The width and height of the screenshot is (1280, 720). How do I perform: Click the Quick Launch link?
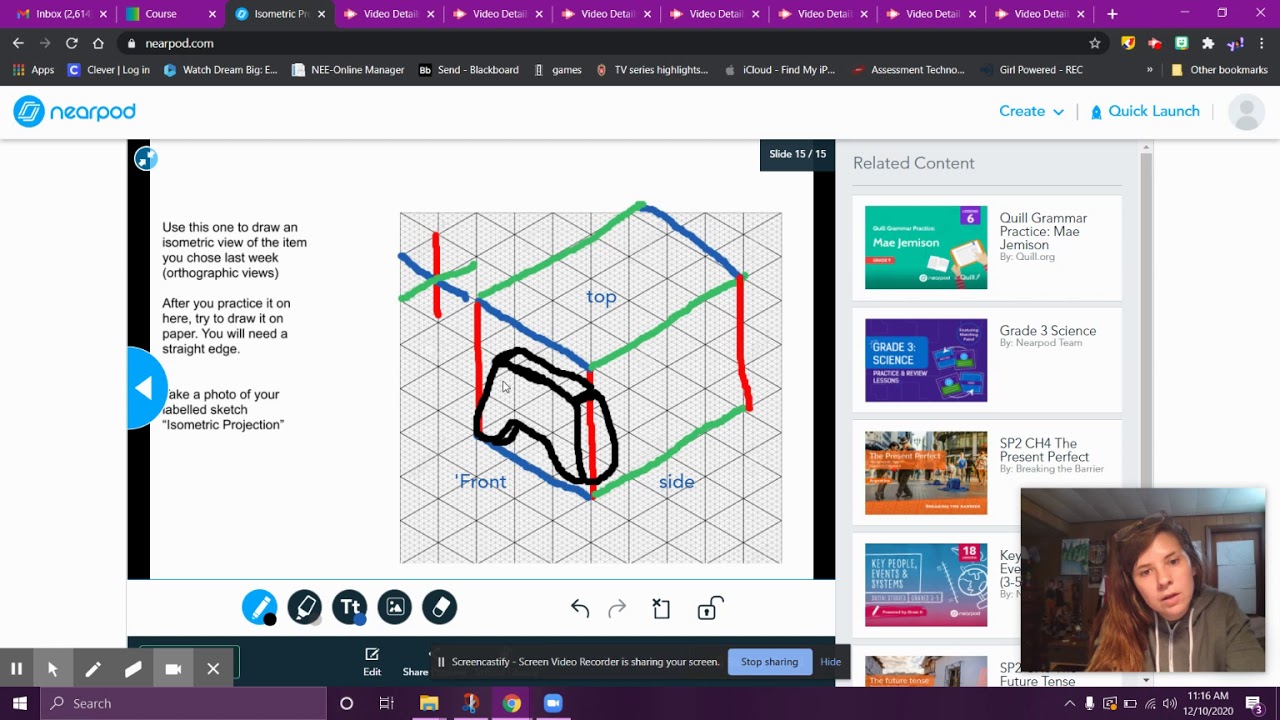point(1145,111)
